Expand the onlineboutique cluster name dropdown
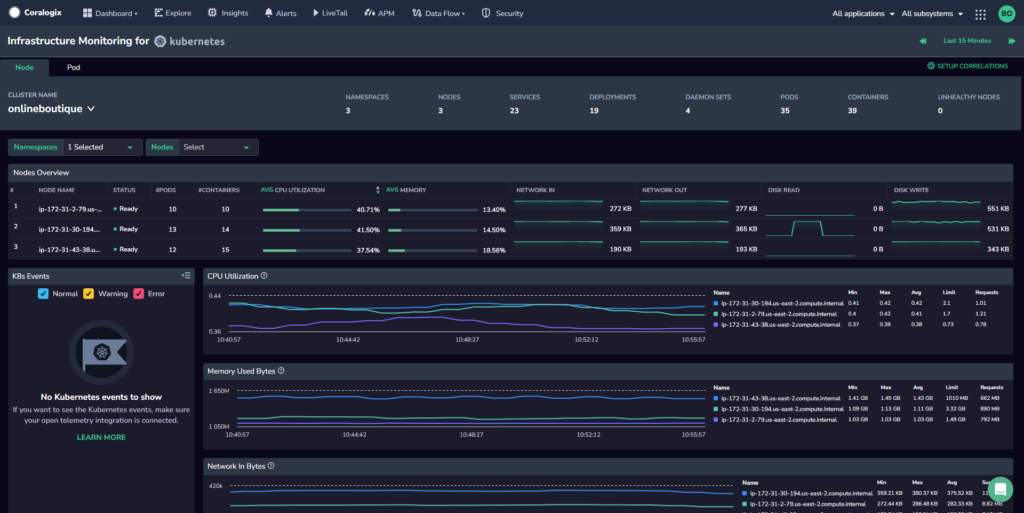The image size is (1024, 513). (x=52, y=109)
